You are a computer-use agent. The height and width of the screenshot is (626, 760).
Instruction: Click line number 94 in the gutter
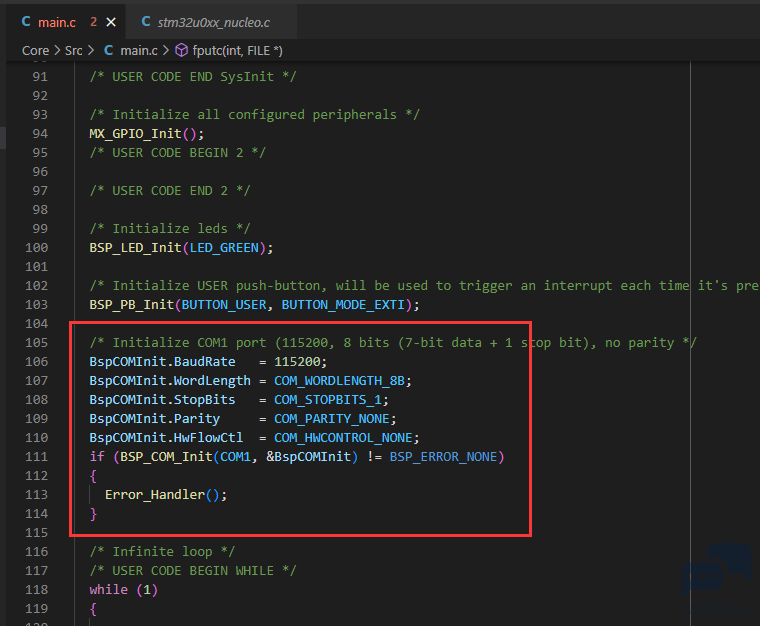(x=40, y=134)
